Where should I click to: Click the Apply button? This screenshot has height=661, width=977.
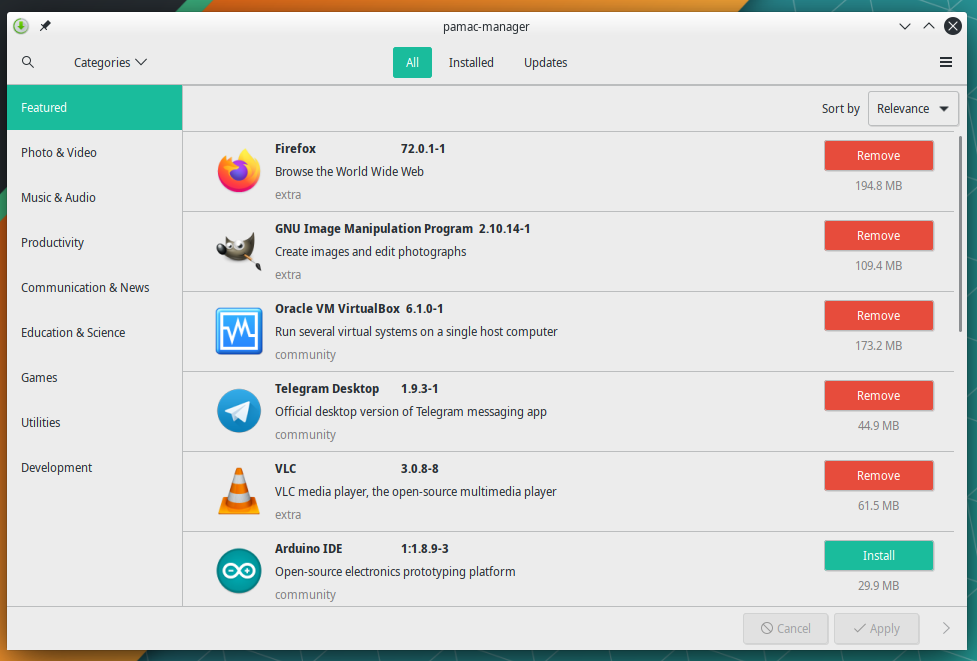876,628
